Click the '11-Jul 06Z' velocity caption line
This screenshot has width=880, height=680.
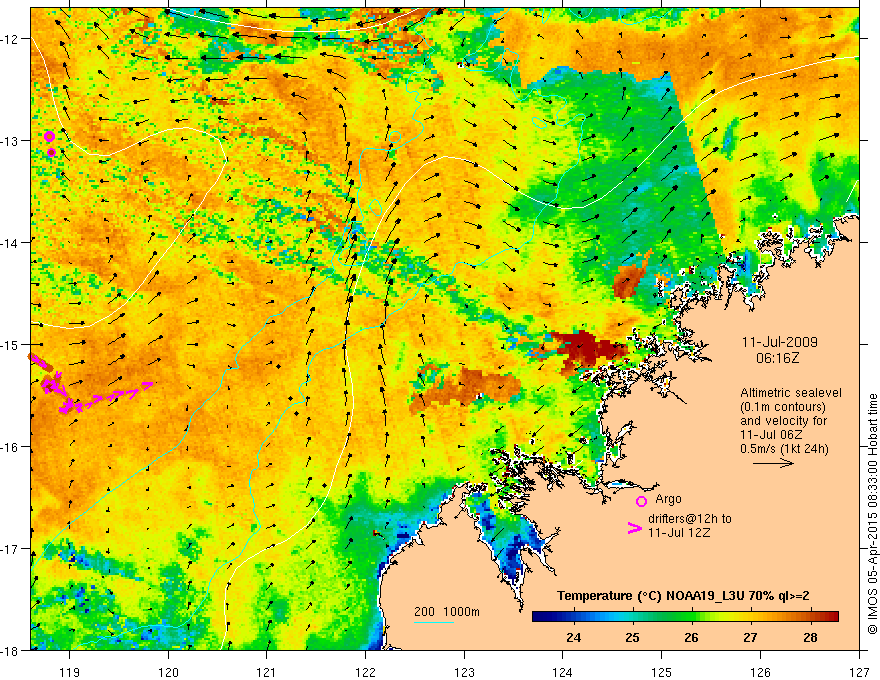771,434
